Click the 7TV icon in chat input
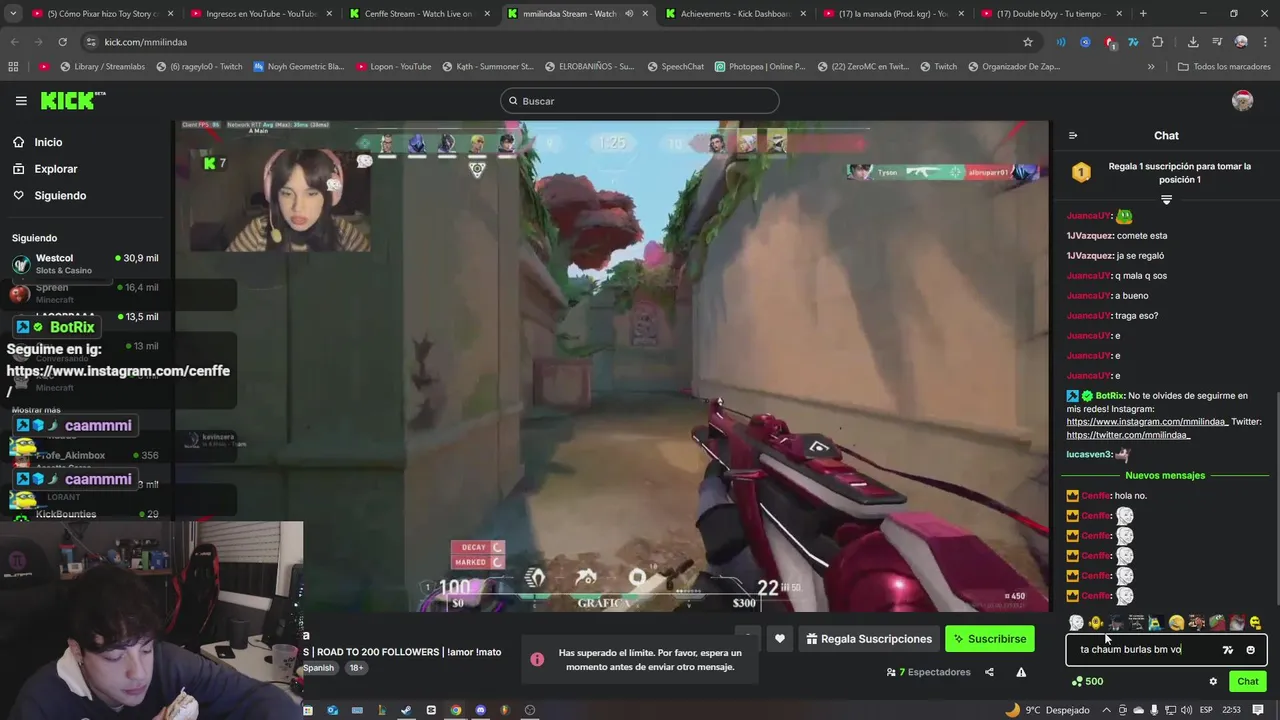 pyautogui.click(x=1228, y=650)
